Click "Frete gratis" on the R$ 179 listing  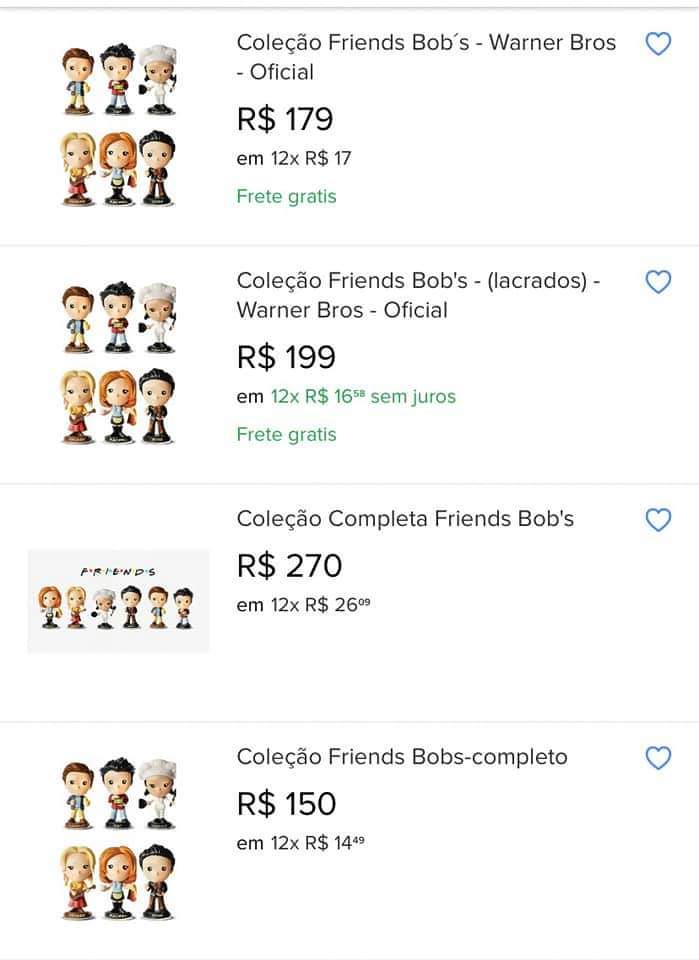286,197
